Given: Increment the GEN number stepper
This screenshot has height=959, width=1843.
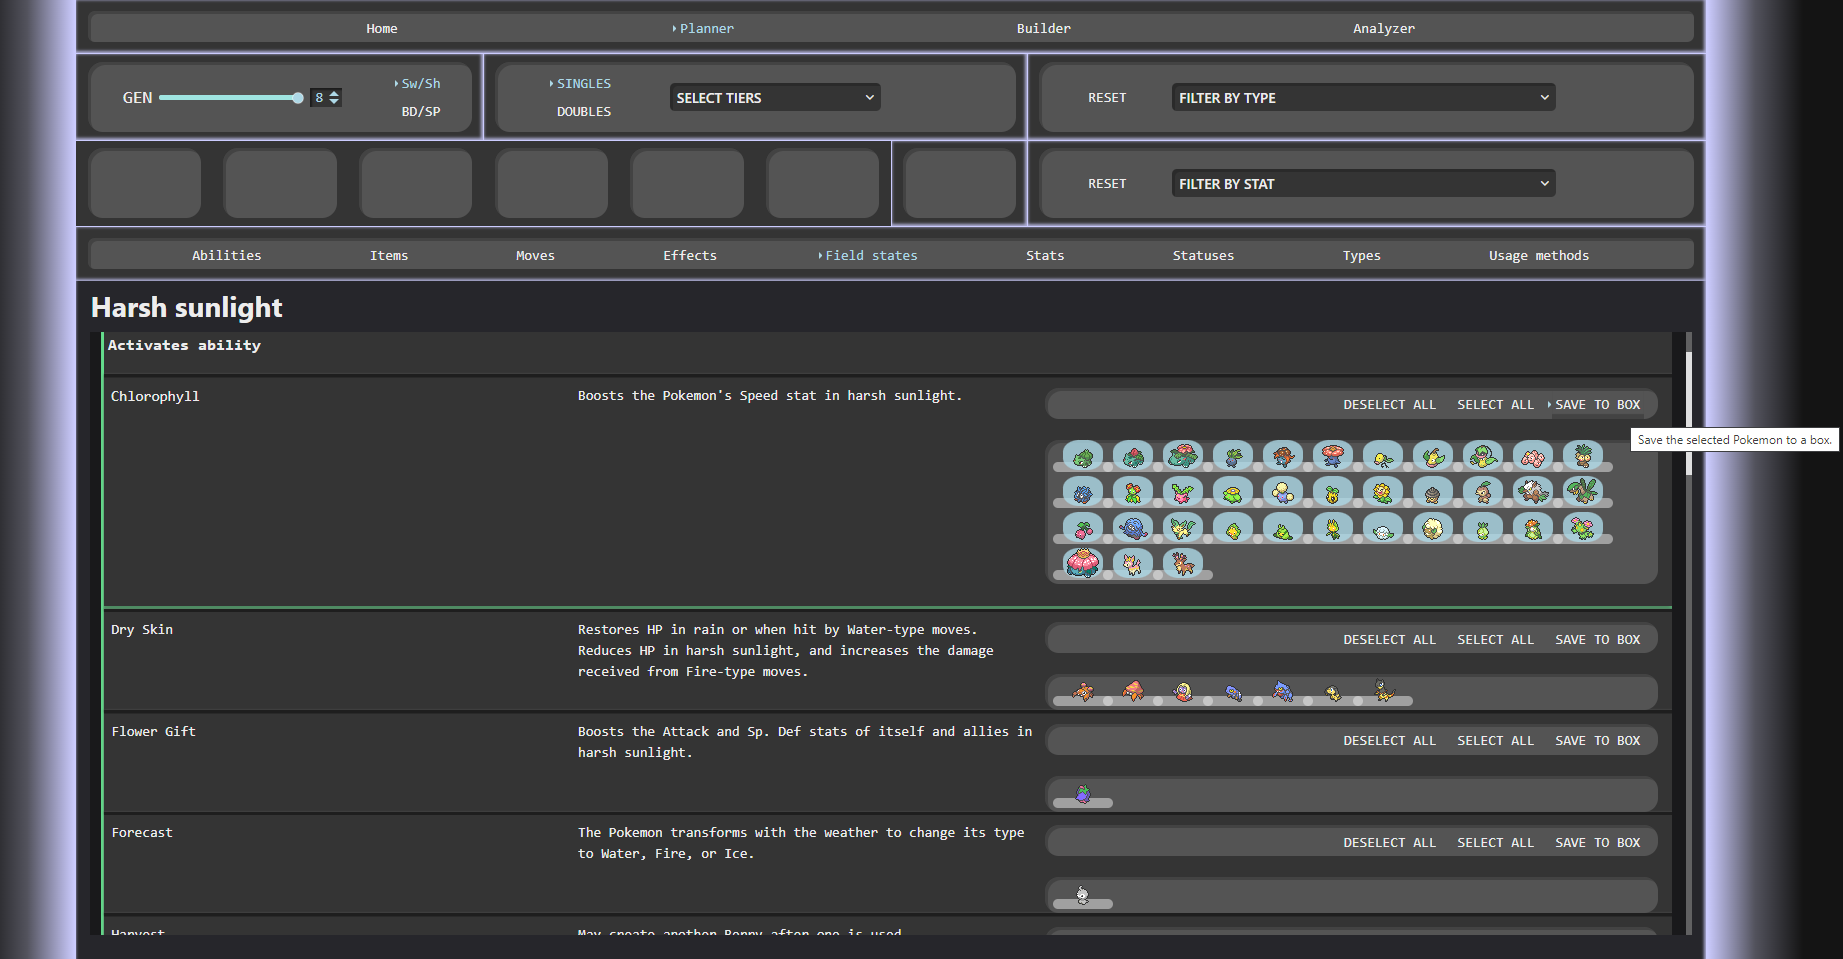Looking at the screenshot, I should [x=334, y=93].
